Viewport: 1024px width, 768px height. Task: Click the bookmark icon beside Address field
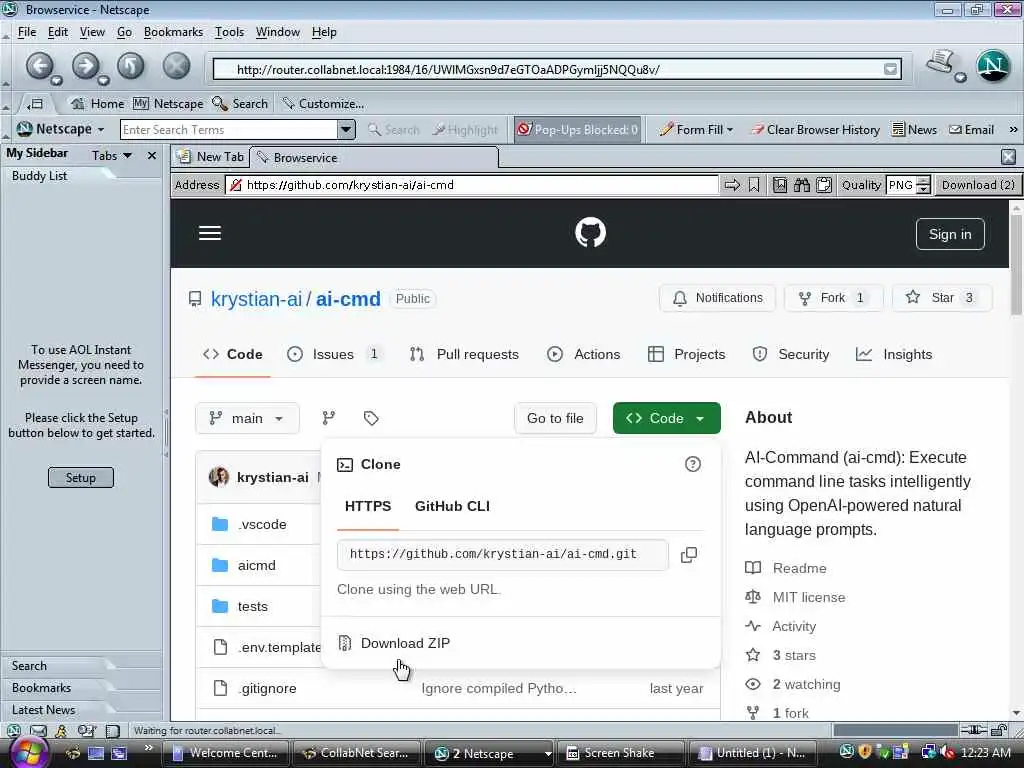754,185
